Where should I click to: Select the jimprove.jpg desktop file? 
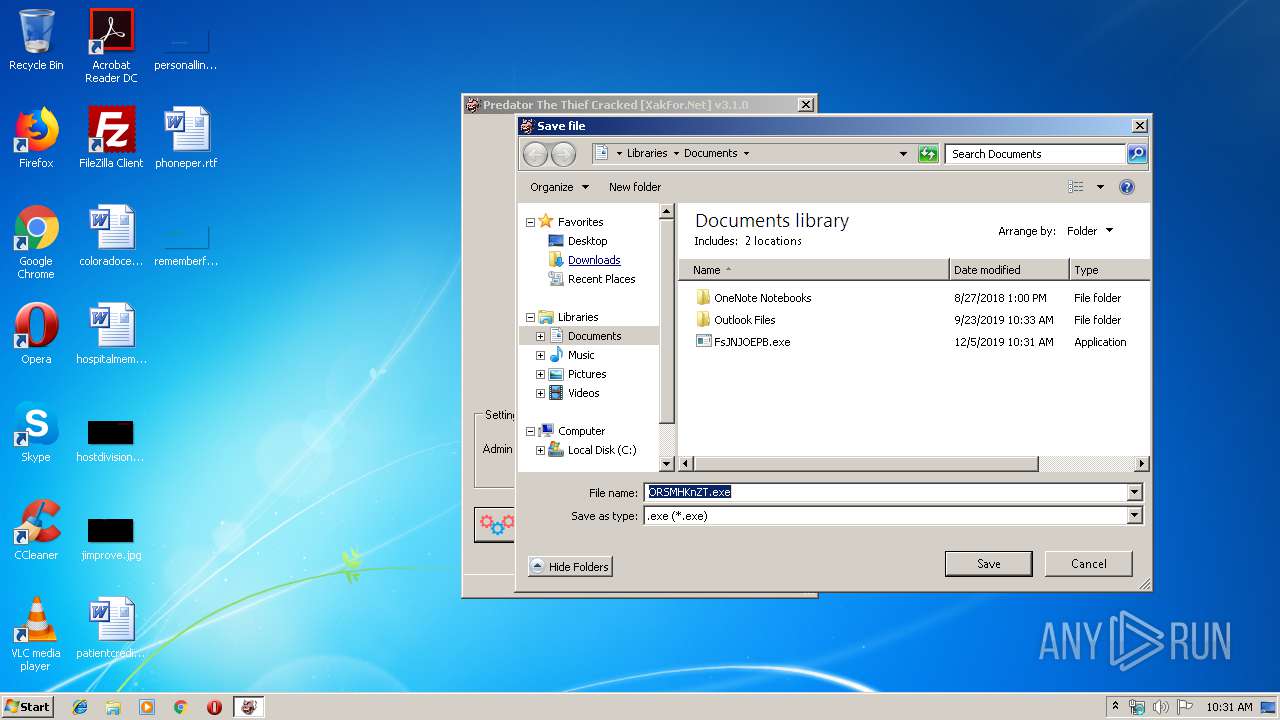pos(111,538)
